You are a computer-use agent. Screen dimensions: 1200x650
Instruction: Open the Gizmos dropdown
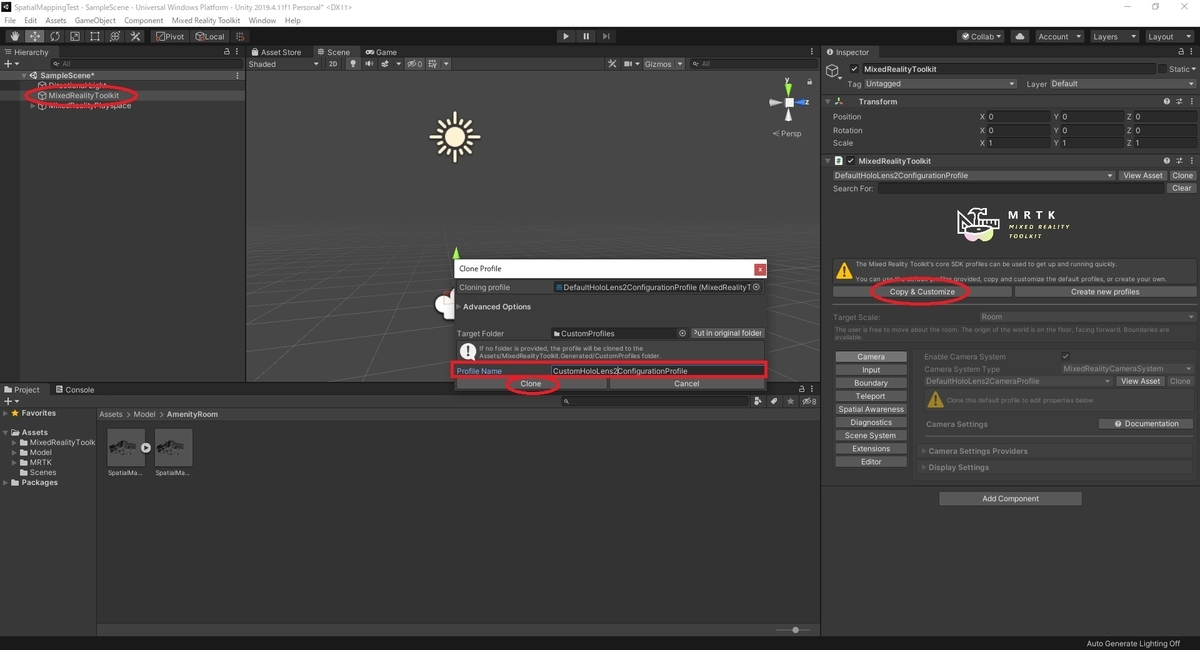664,64
